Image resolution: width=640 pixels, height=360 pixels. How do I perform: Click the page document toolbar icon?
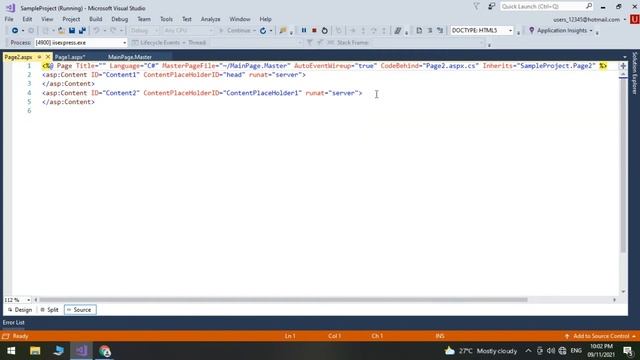click(x=419, y=31)
